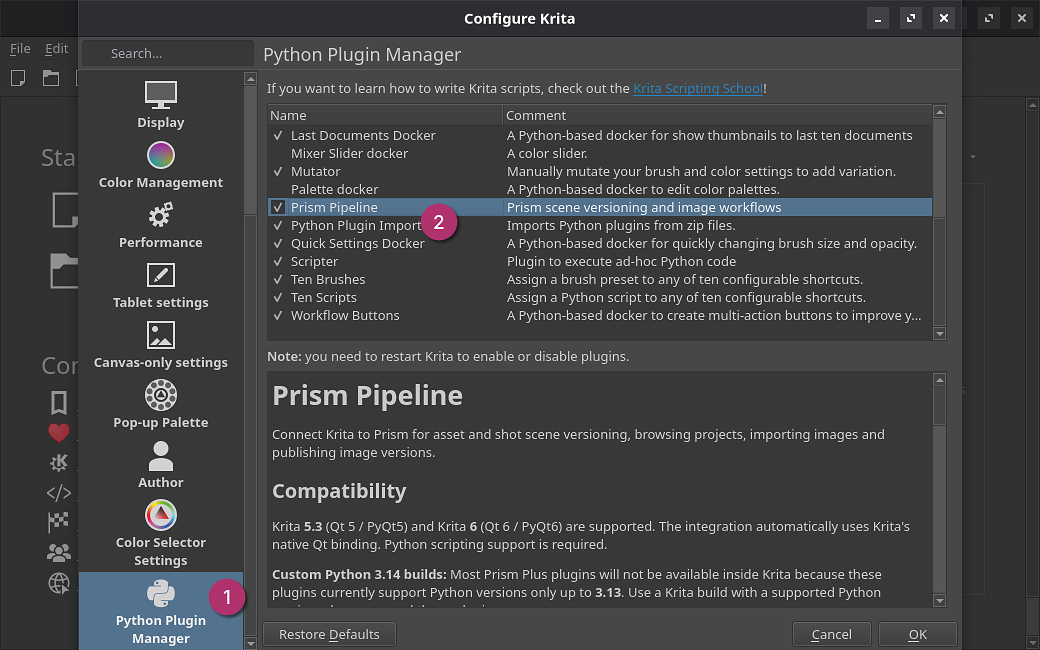Select the "Palette docker" plugin row
Image resolution: width=1040 pixels, height=650 pixels.
pos(600,189)
